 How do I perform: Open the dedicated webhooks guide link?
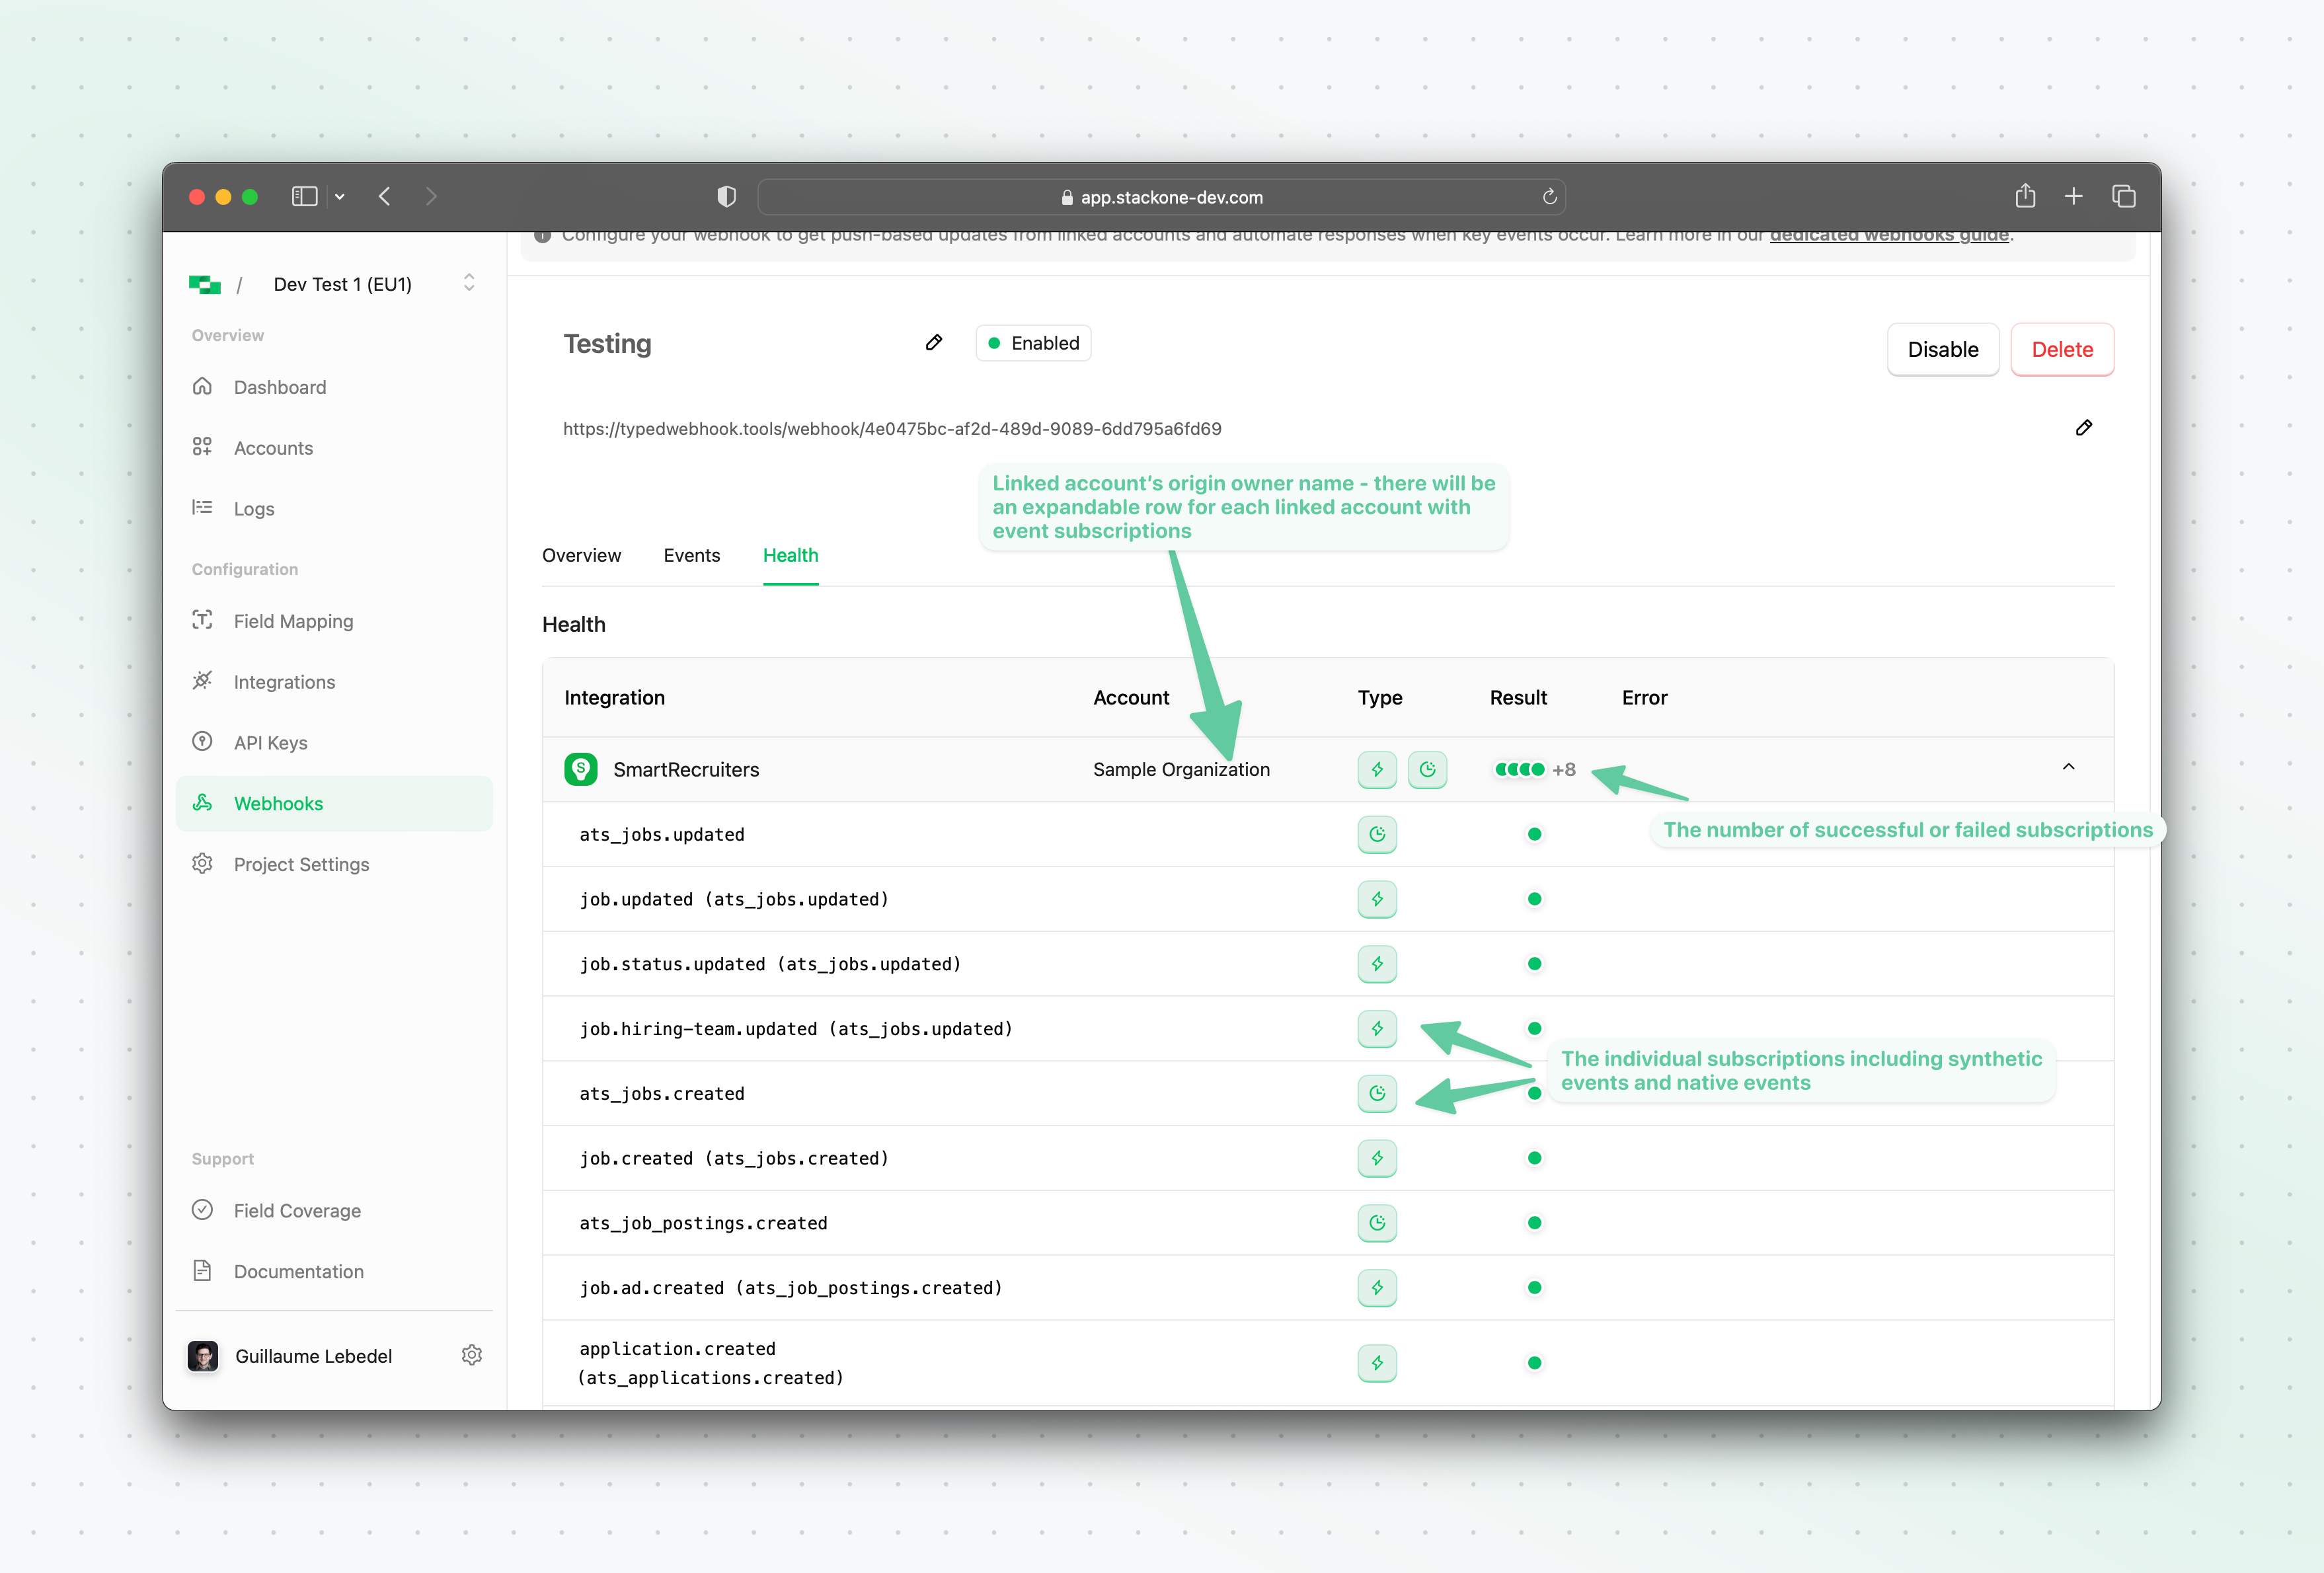[x=1889, y=235]
